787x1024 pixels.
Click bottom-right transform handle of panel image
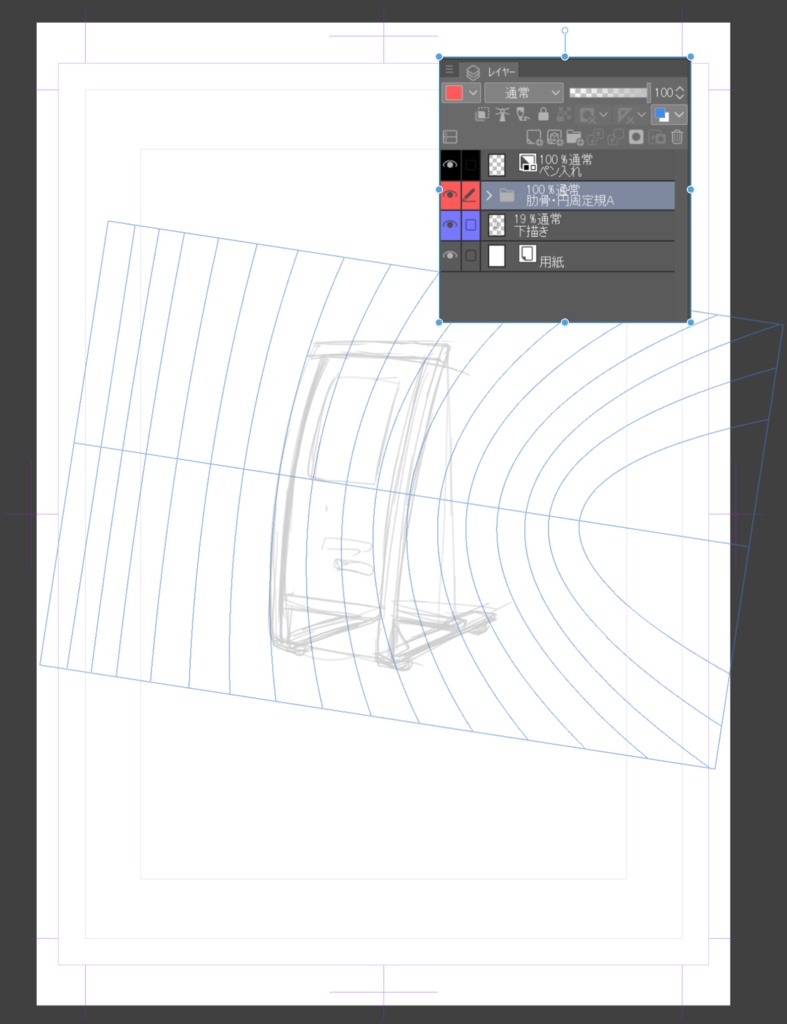tap(691, 322)
